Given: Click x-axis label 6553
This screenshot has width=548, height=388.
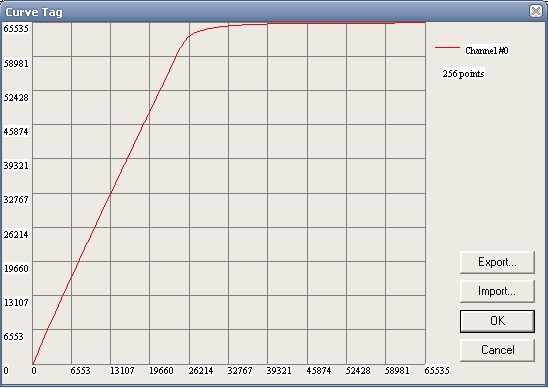Looking at the screenshot, I should coord(80,371).
